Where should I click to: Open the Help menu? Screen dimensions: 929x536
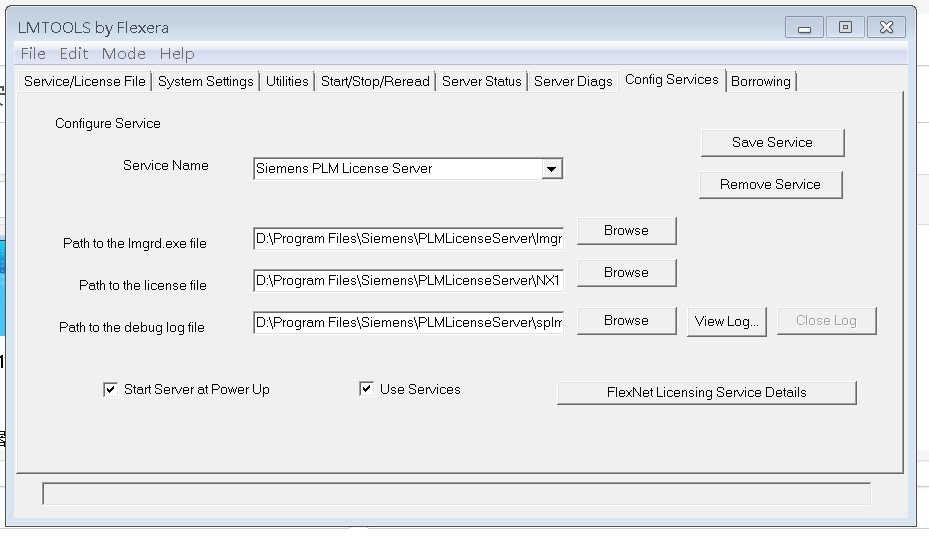click(177, 54)
